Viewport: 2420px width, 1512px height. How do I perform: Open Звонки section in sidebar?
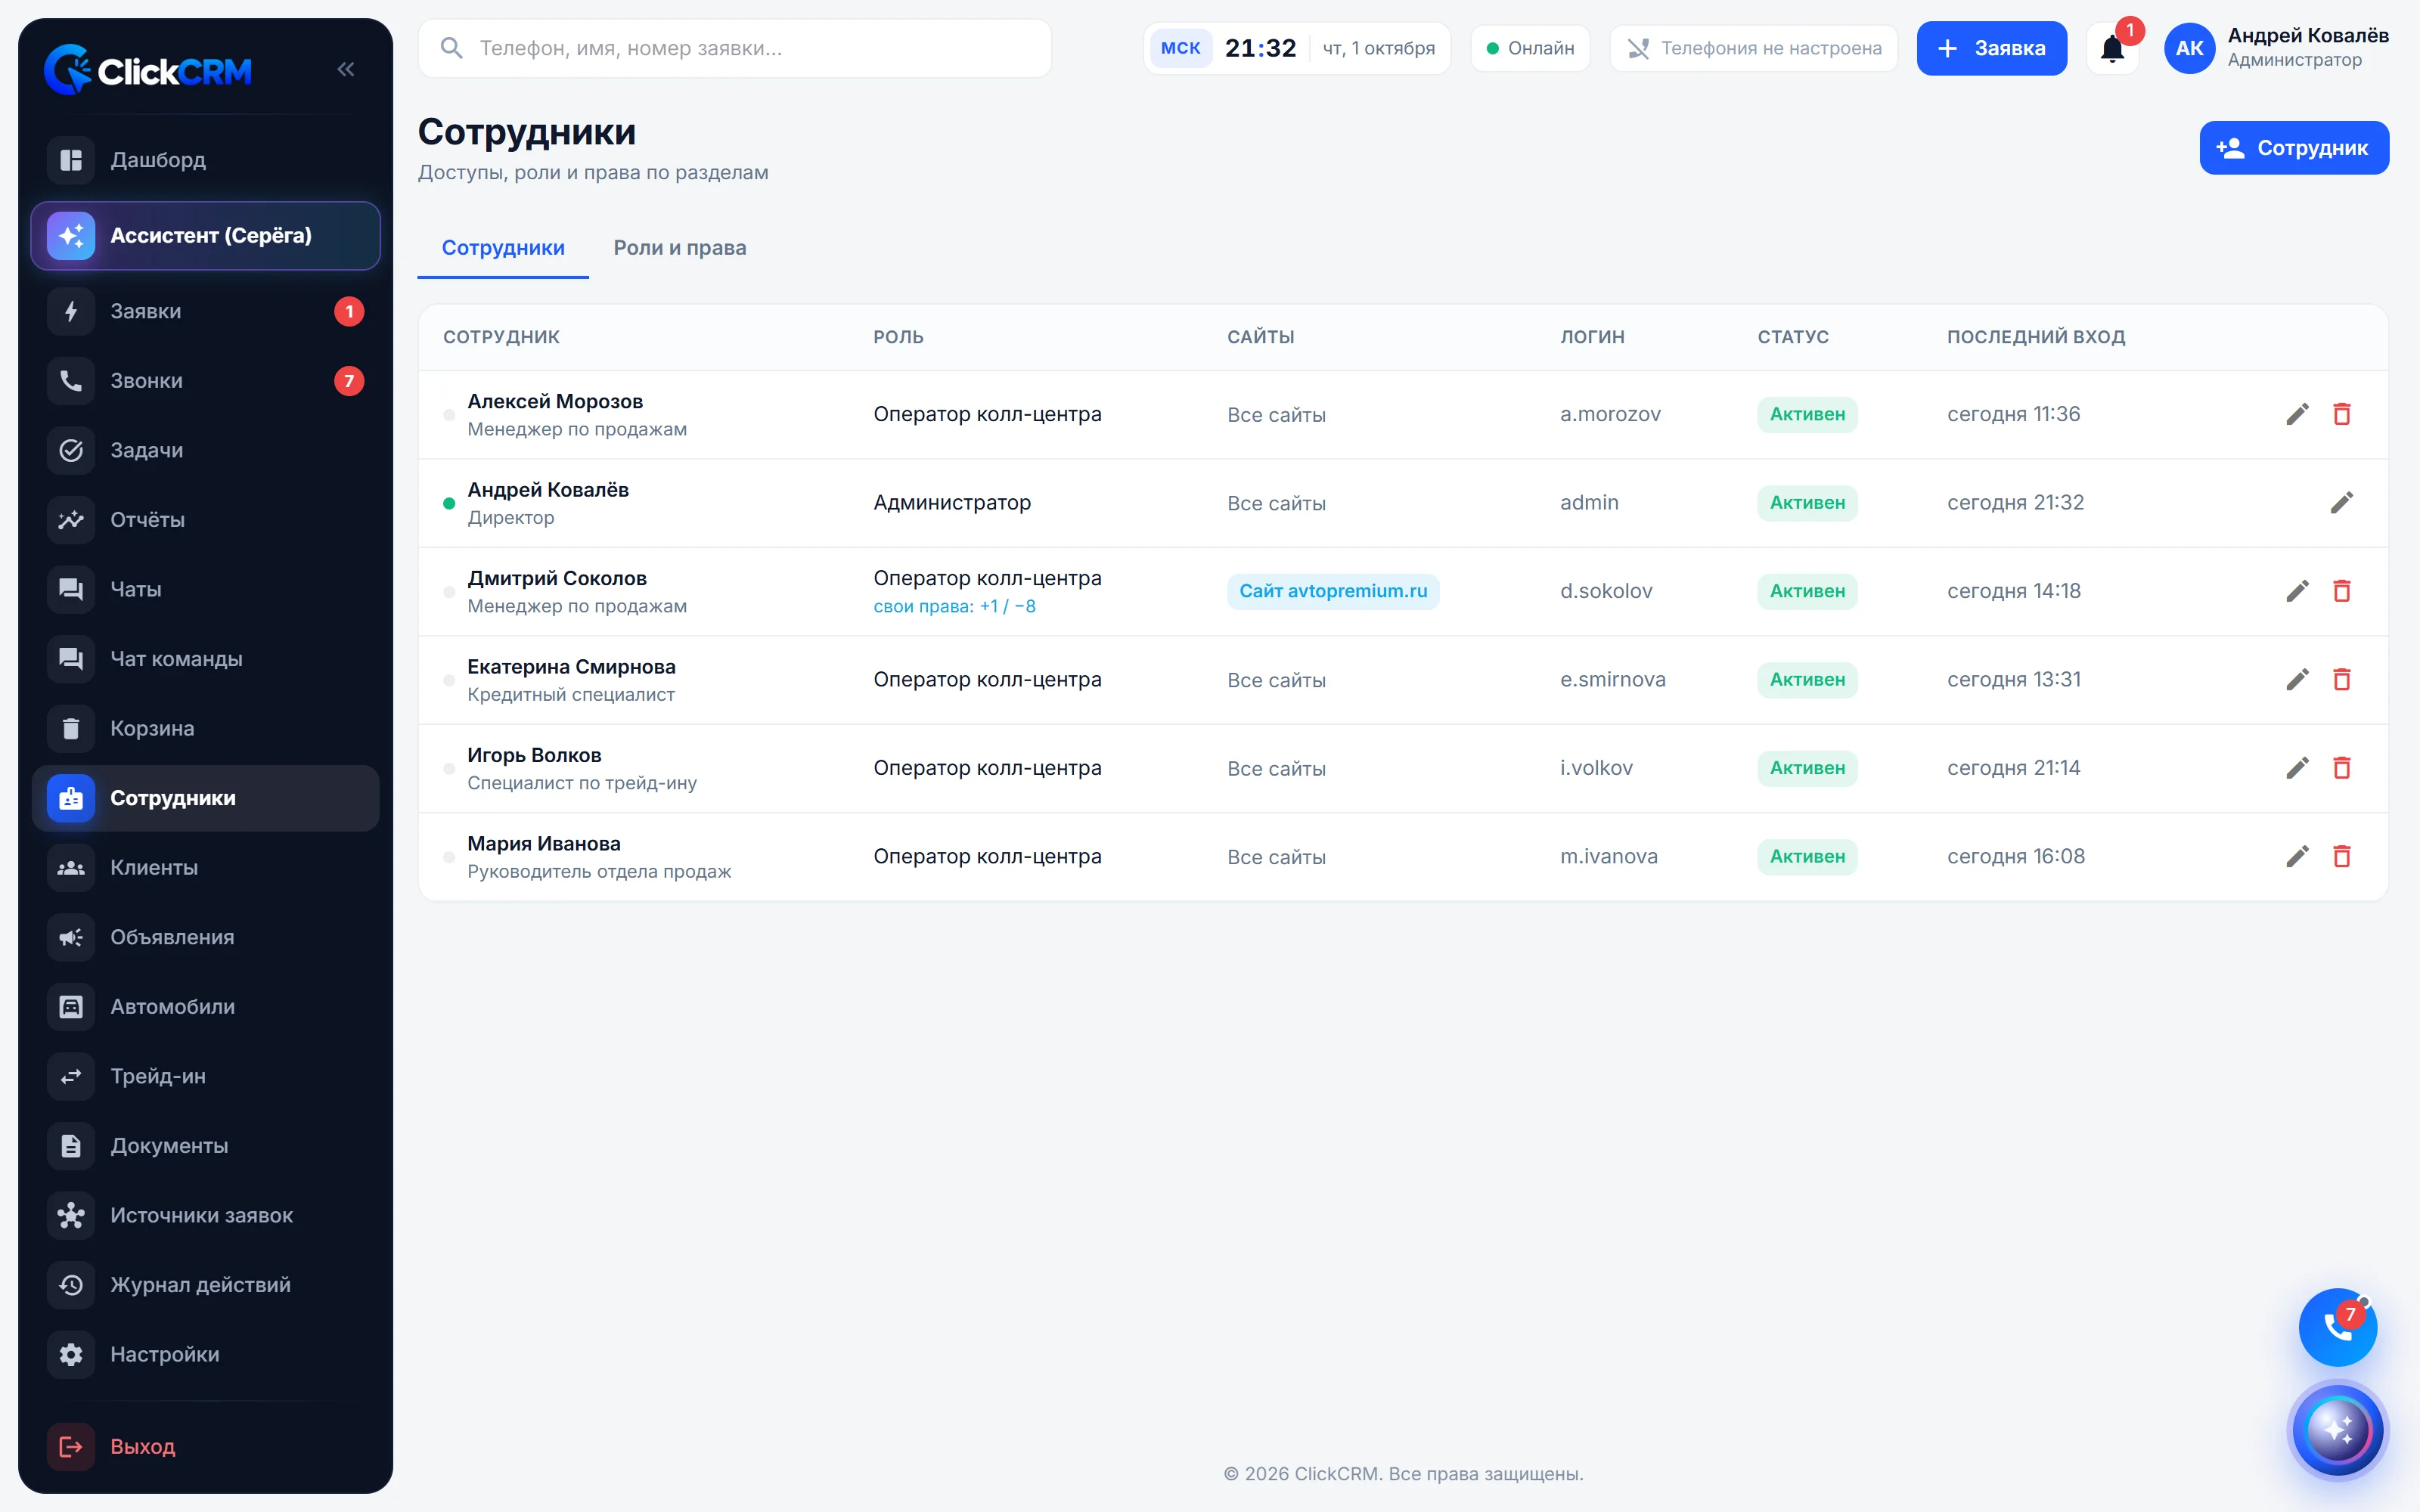click(x=205, y=381)
